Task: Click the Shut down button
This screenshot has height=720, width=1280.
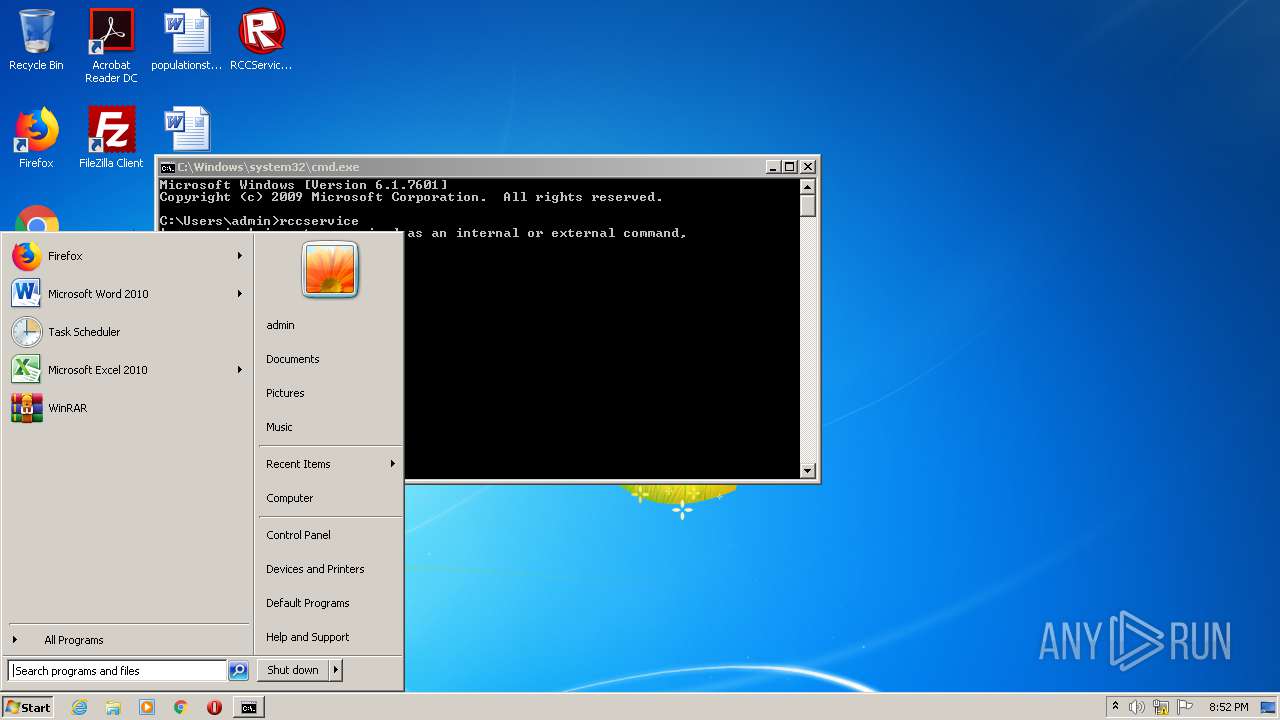Action: [x=293, y=670]
